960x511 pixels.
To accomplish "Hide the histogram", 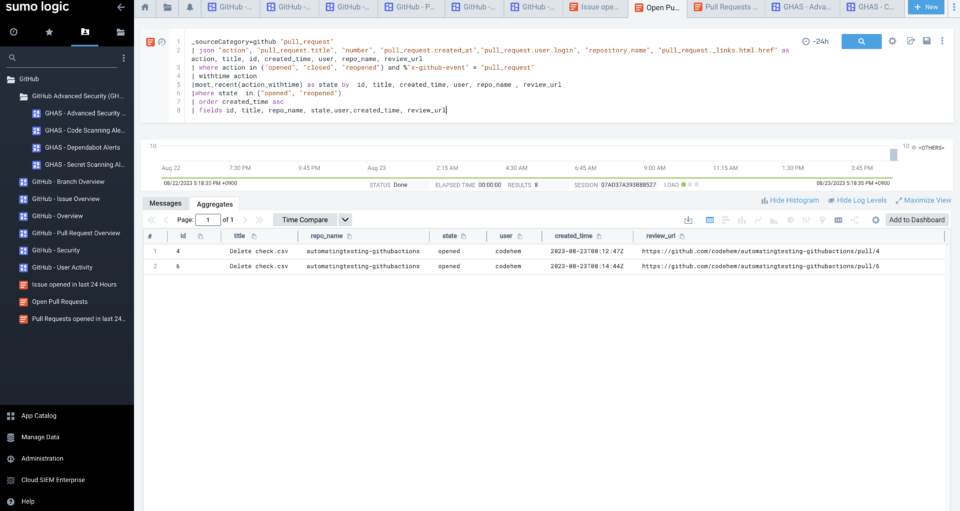I will click(x=790, y=201).
